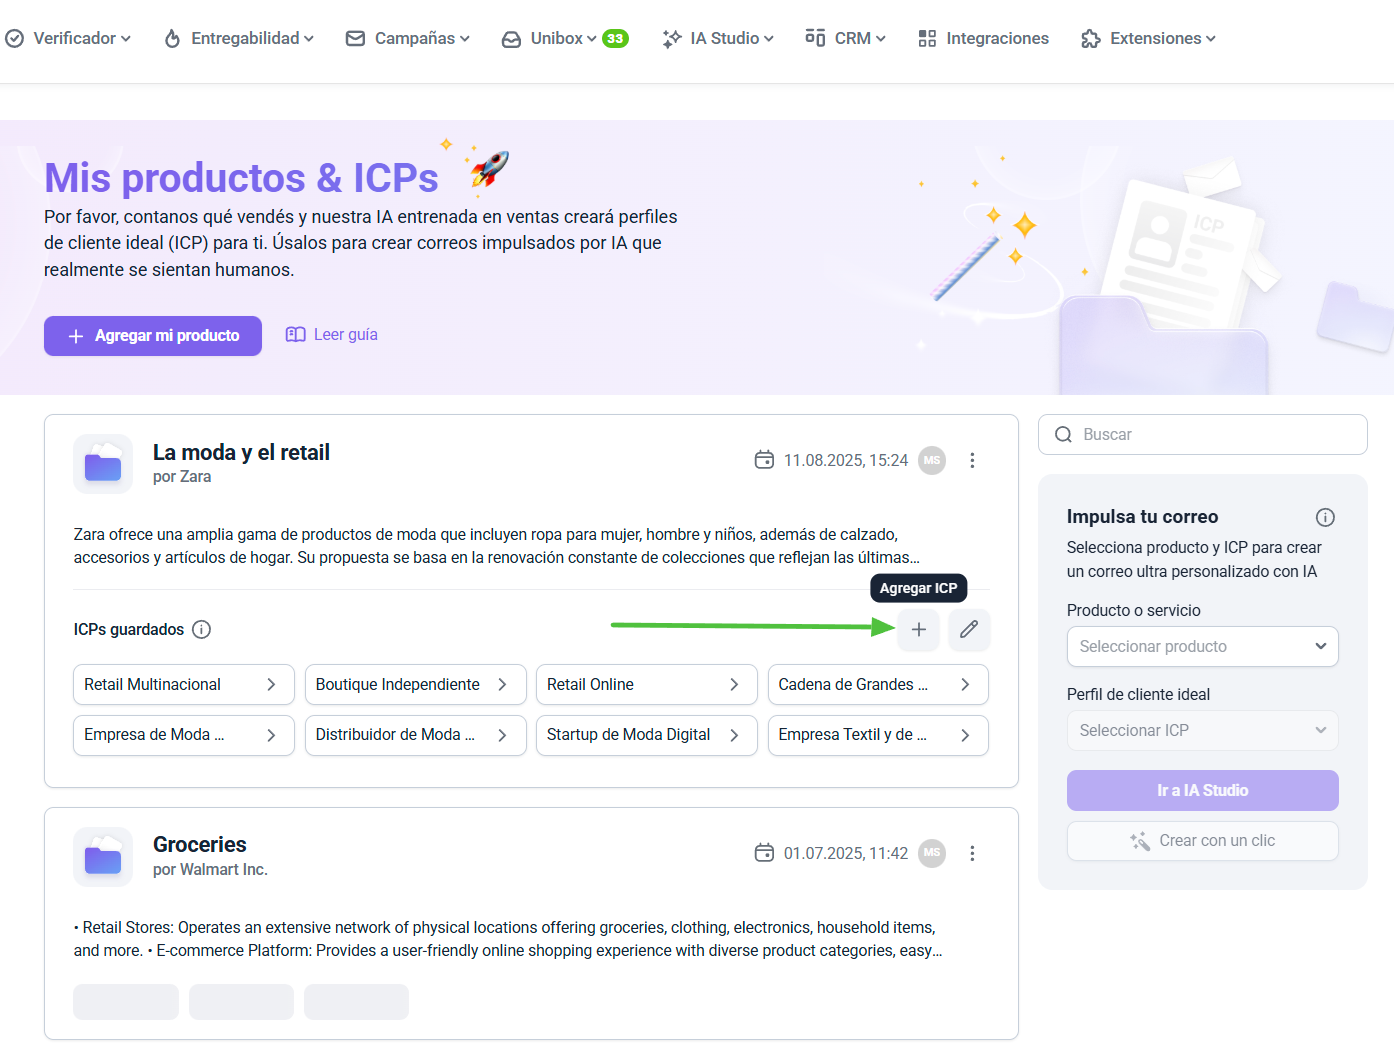Click the plus Agregar ICP button

[x=919, y=630]
